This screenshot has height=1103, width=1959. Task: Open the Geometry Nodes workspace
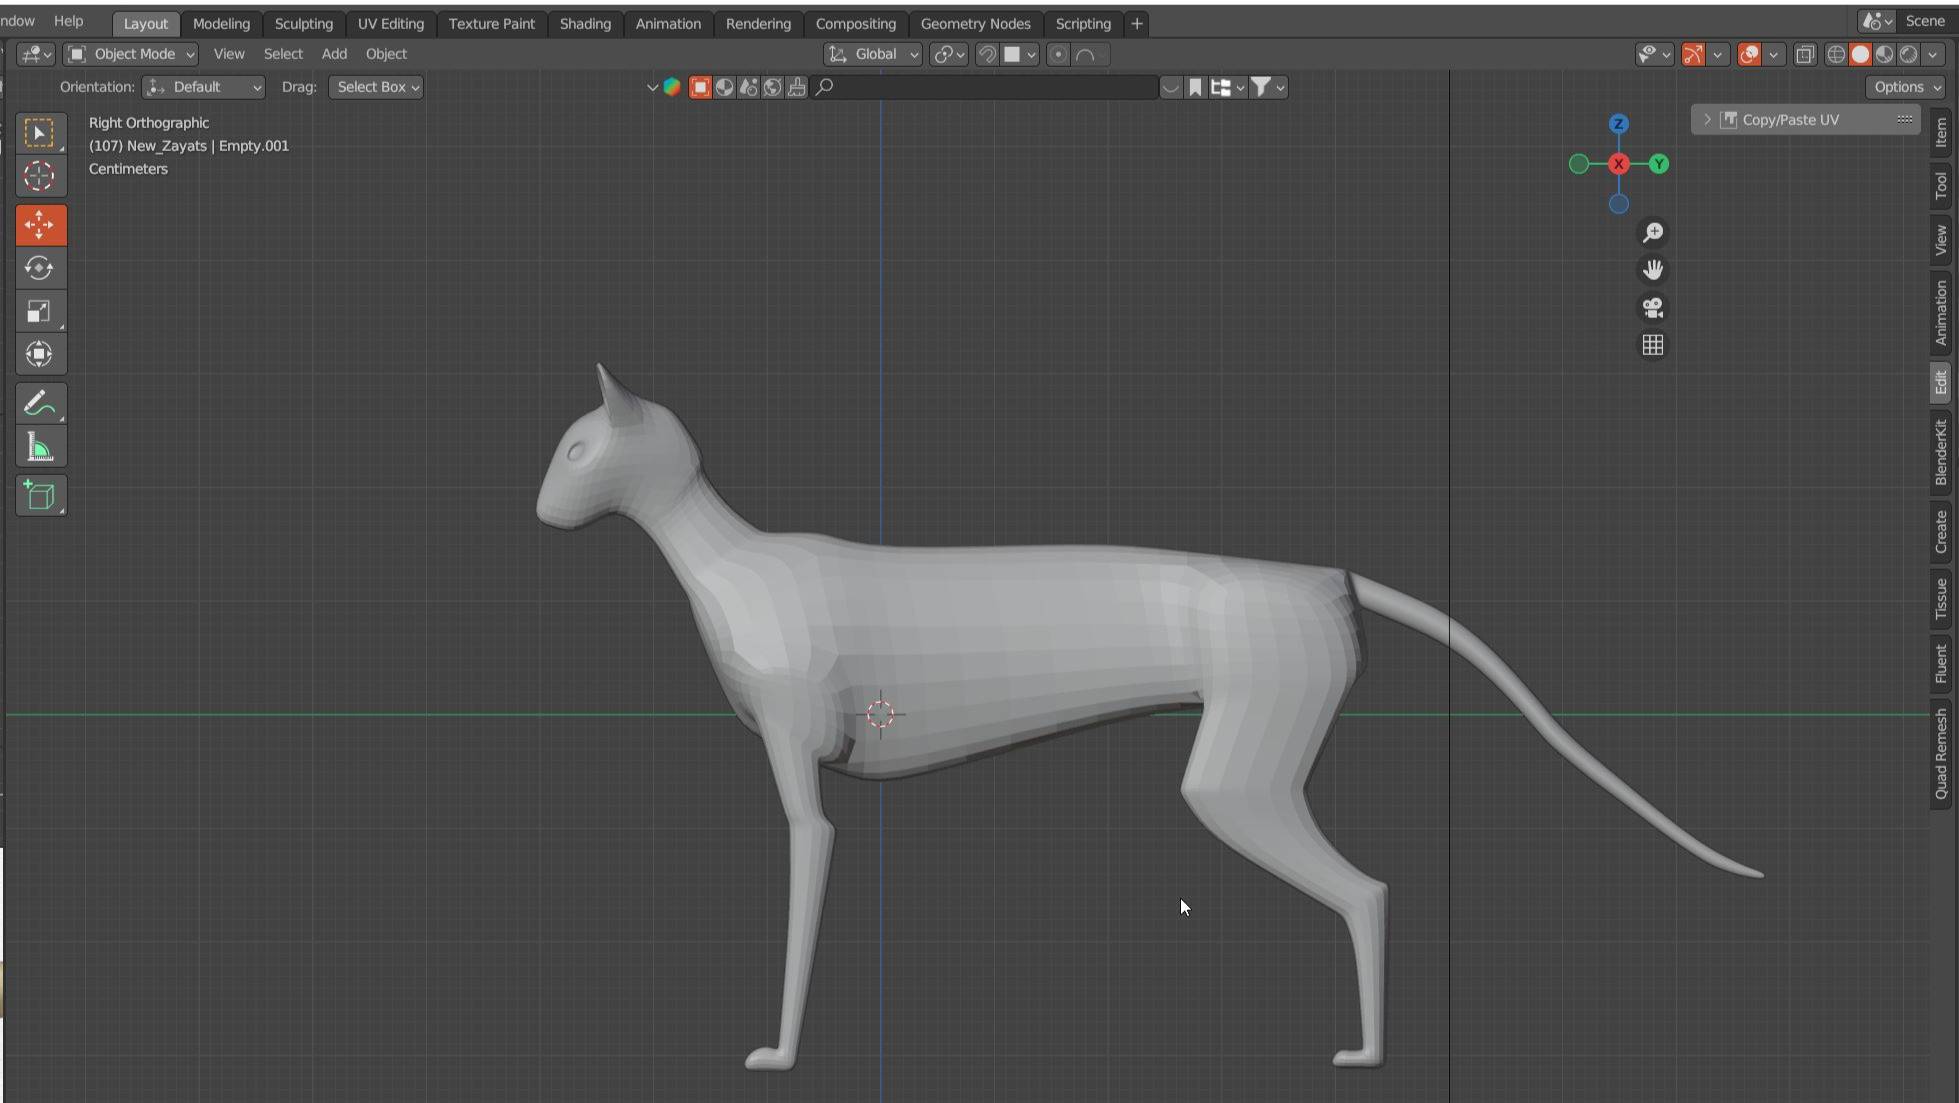click(975, 23)
